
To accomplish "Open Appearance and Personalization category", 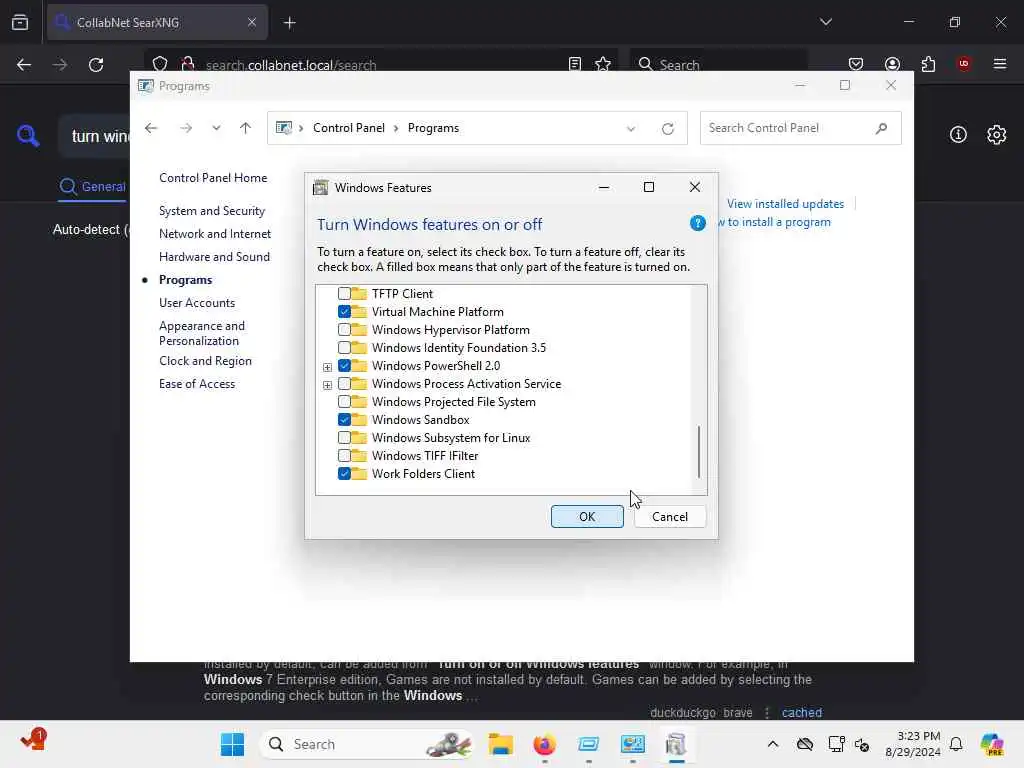I will pyautogui.click(x=202, y=333).
